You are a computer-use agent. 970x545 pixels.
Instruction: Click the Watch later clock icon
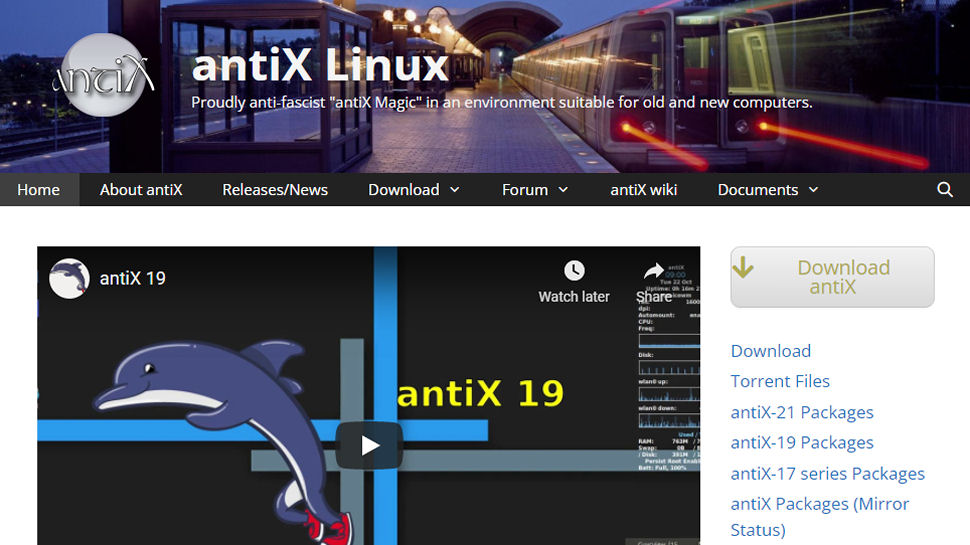pos(574,270)
